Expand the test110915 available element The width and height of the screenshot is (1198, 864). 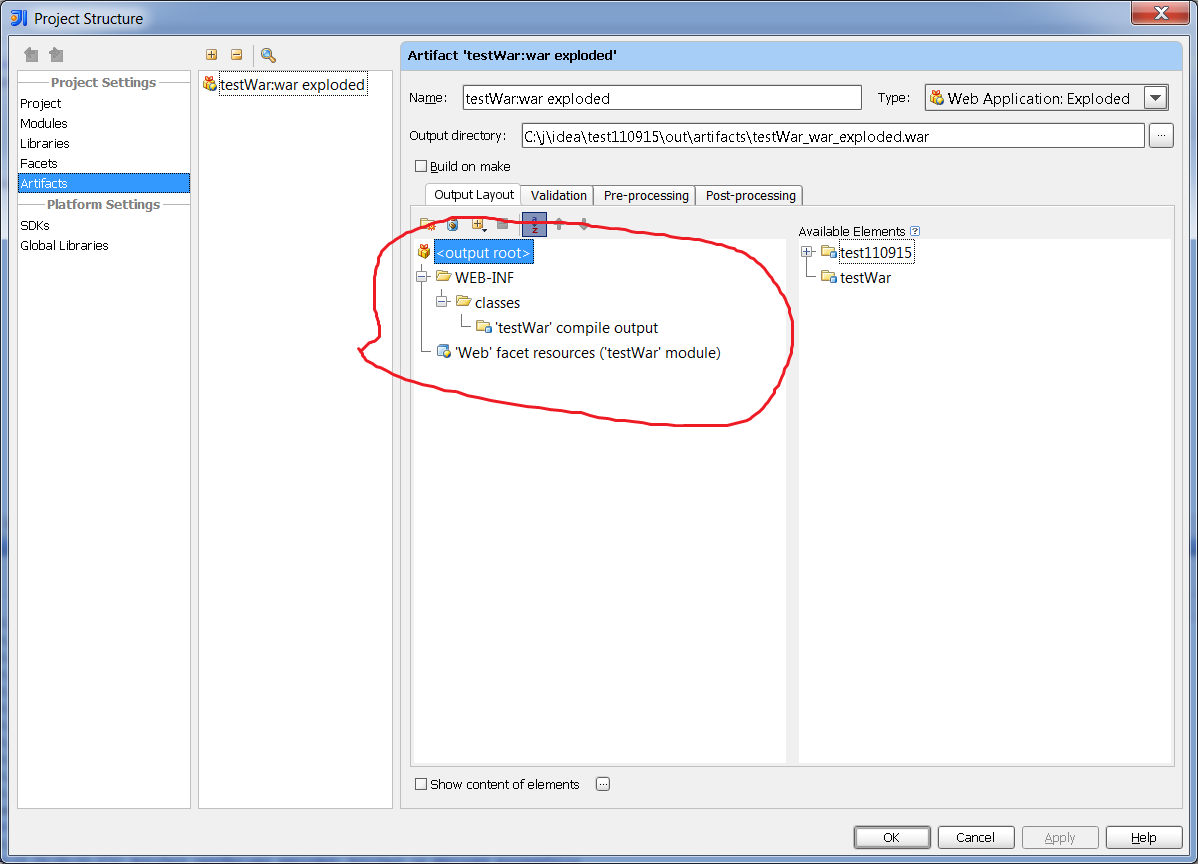point(807,251)
